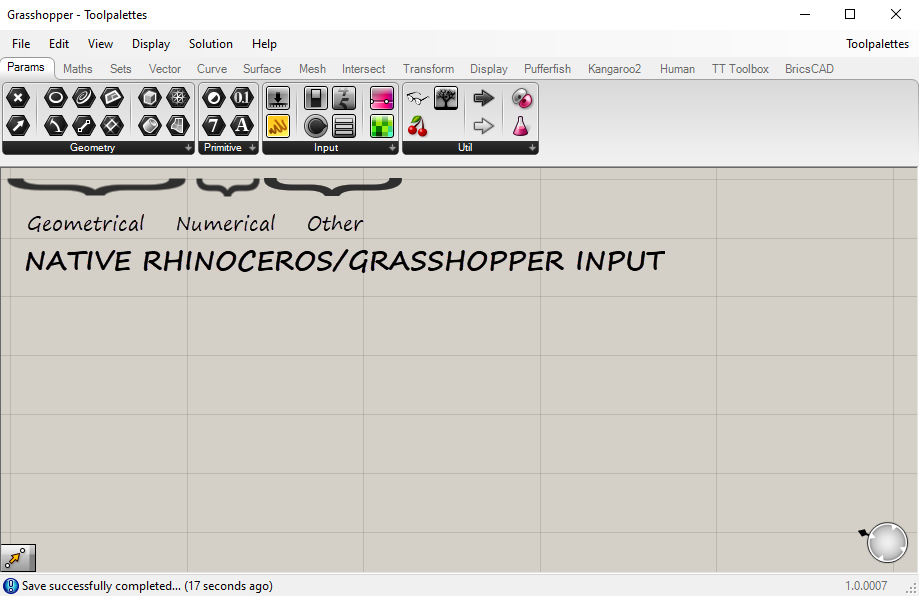The height and width of the screenshot is (596, 919).
Task: Select the Number parameter icon
Action: coord(242,97)
